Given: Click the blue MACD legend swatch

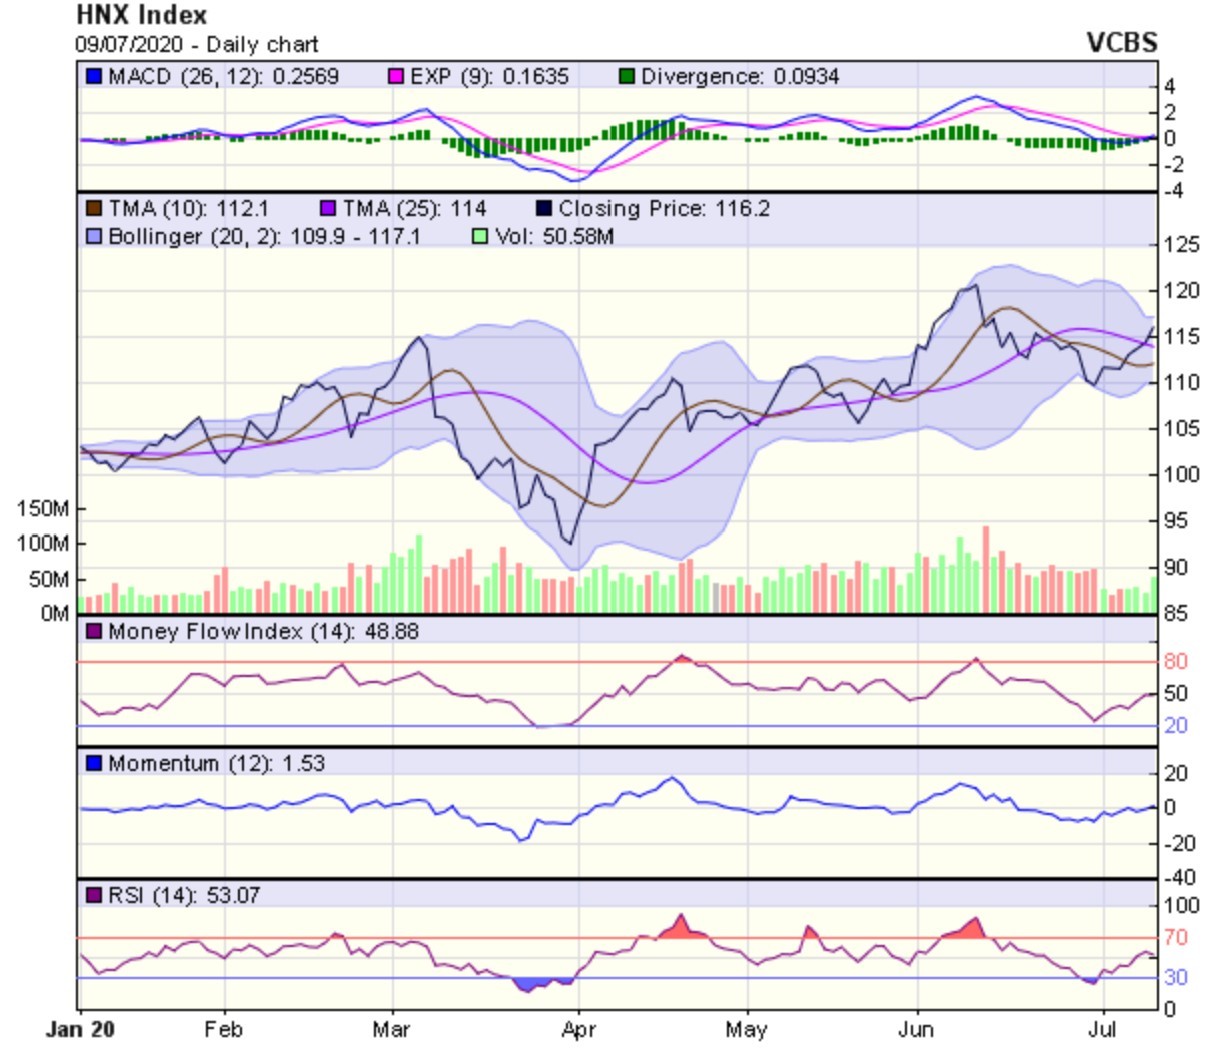Looking at the screenshot, I should tap(96, 76).
